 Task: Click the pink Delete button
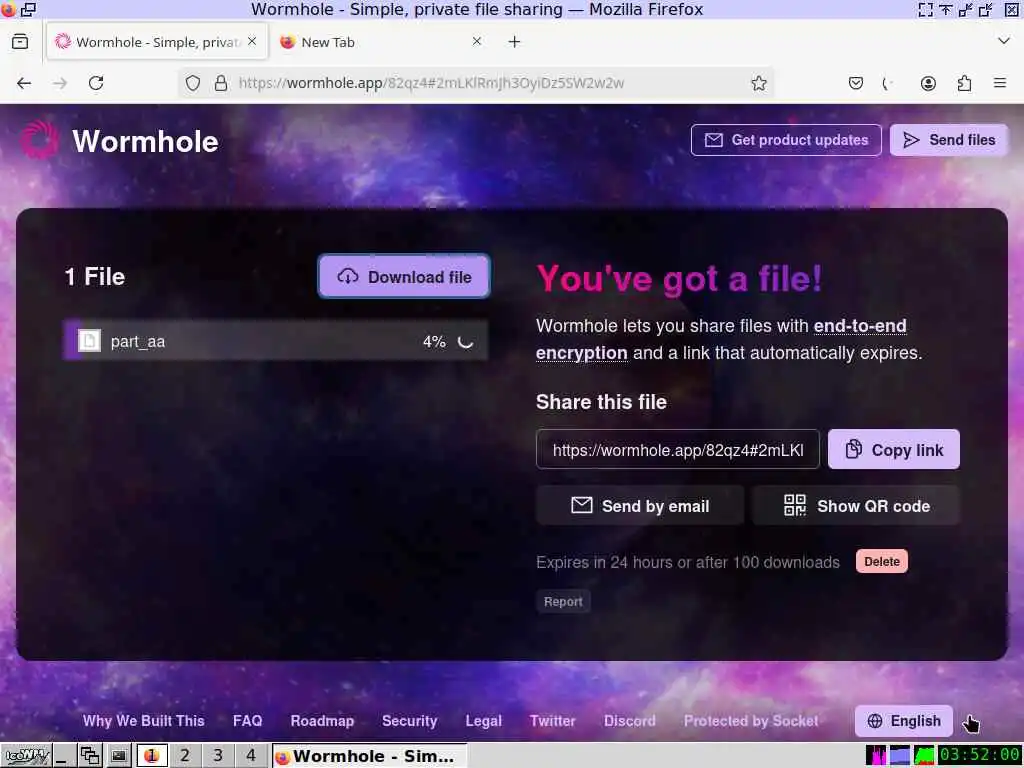tap(882, 562)
